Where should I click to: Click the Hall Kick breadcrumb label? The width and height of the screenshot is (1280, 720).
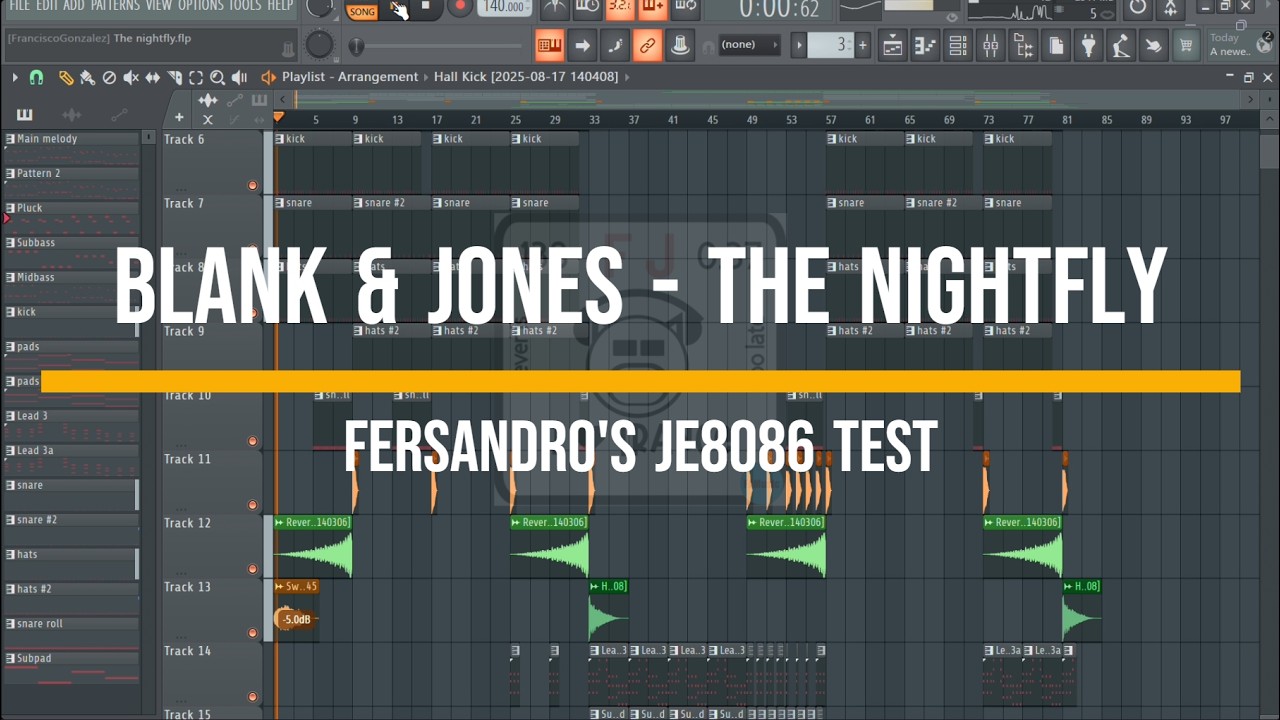coord(526,77)
